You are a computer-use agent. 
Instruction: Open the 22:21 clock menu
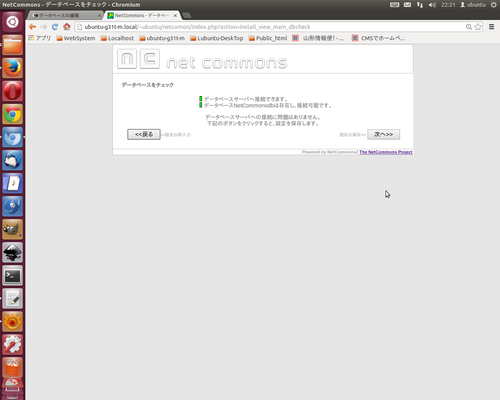(x=448, y=5)
